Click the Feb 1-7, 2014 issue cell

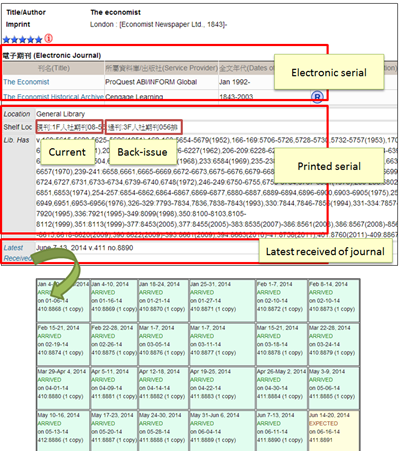click(282, 301)
